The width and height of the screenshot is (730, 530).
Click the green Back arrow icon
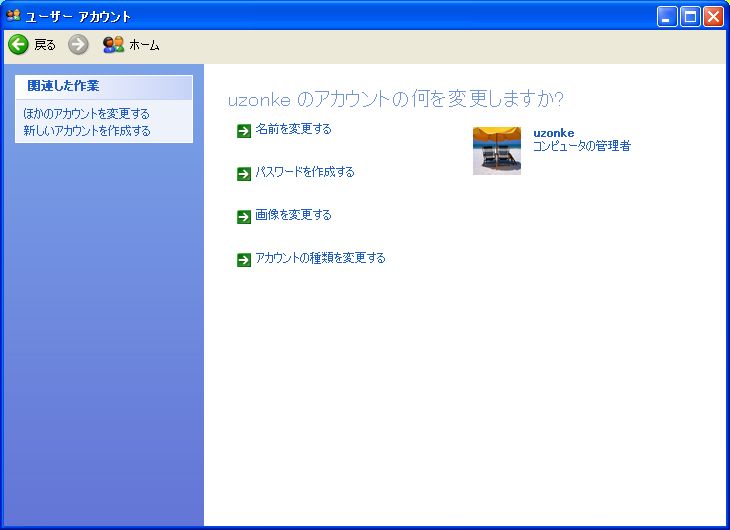pyautogui.click(x=18, y=45)
